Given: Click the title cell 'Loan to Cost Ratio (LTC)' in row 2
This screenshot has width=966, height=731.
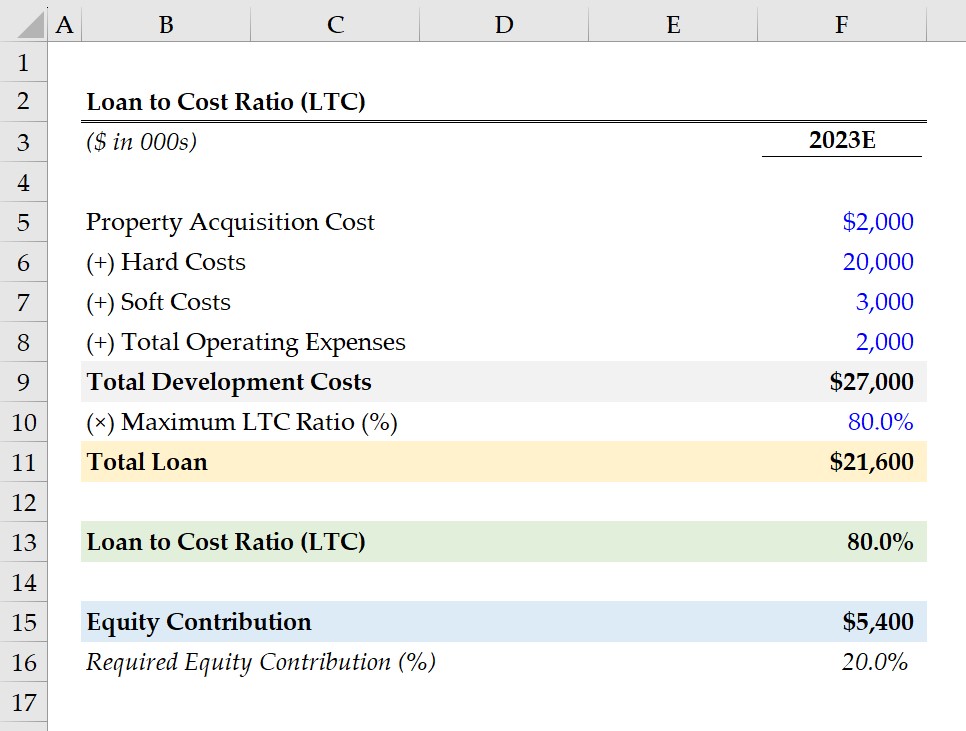Looking at the screenshot, I should coord(225,102).
